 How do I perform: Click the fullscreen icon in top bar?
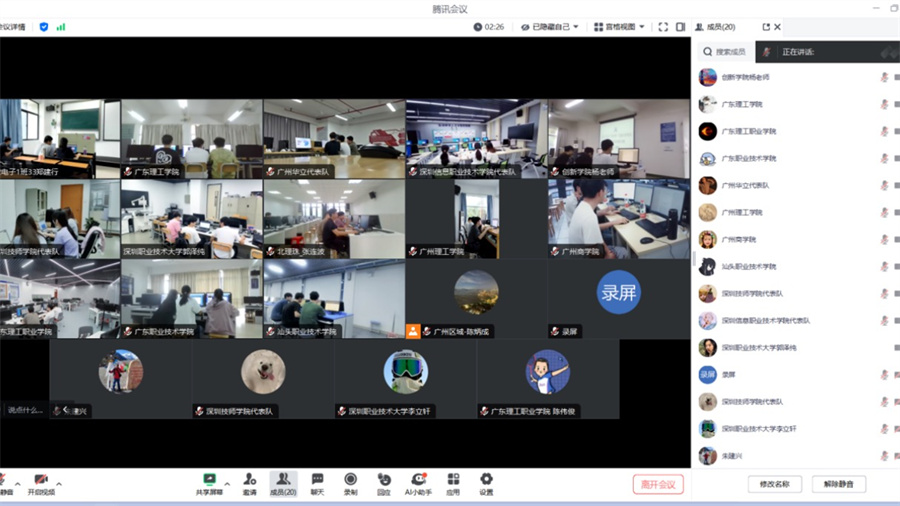[x=663, y=27]
